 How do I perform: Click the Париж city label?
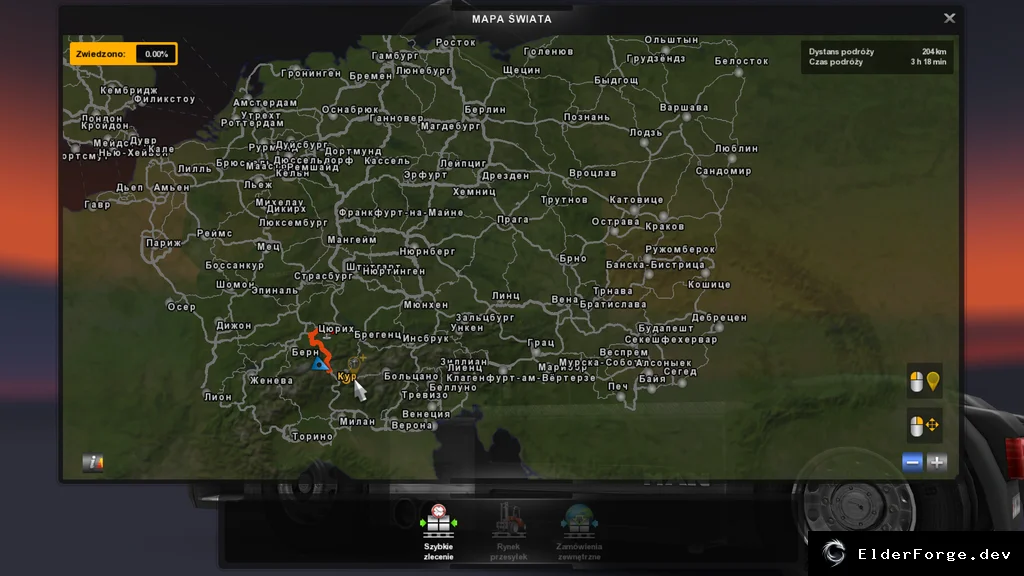click(x=163, y=243)
